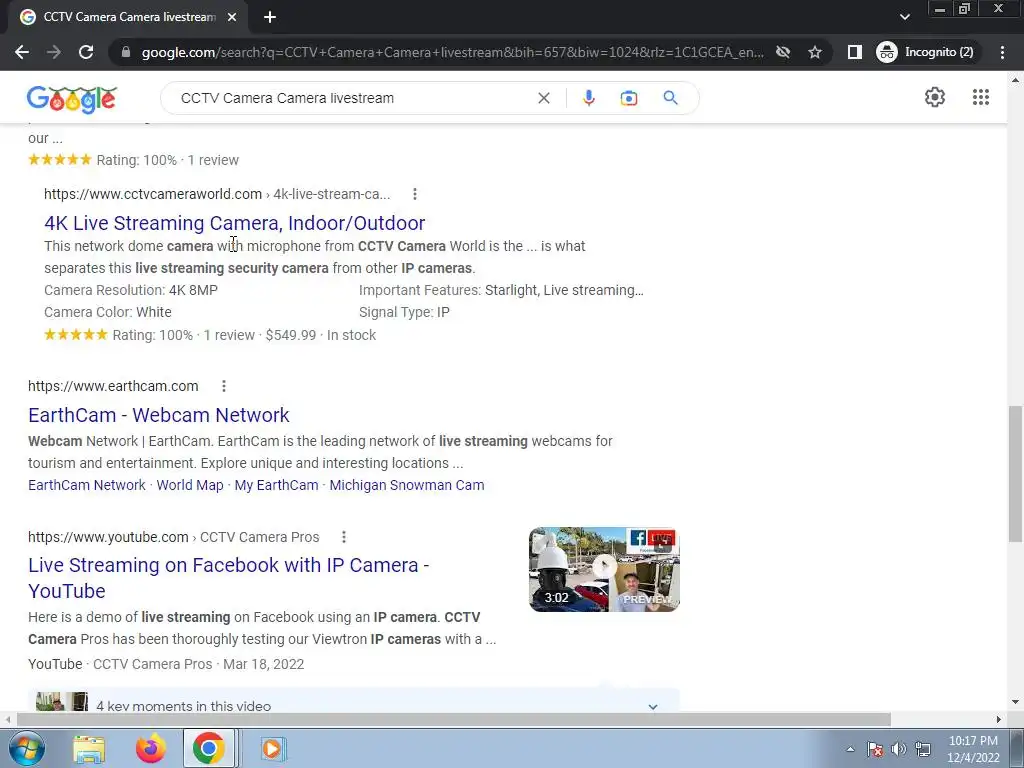Open the Incognito (2) profile button
Image resolution: width=1024 pixels, height=768 pixels.
pos(927,52)
